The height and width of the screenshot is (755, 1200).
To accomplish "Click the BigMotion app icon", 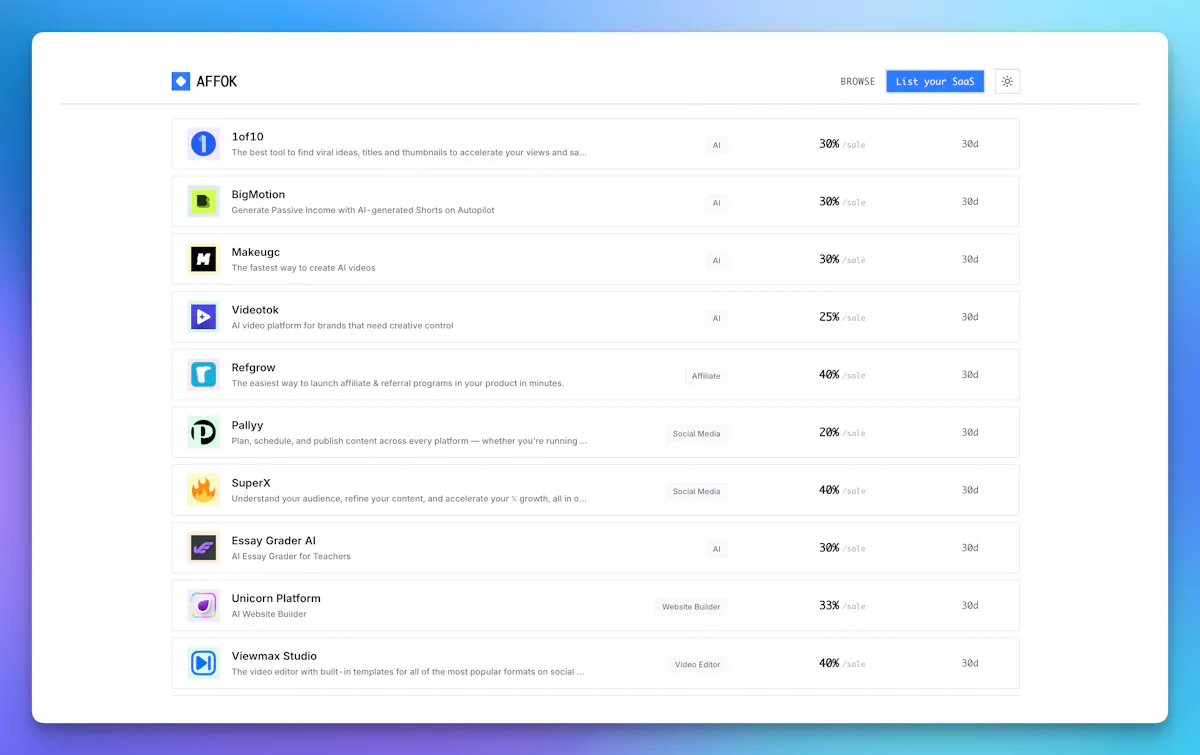I will click(x=203, y=202).
